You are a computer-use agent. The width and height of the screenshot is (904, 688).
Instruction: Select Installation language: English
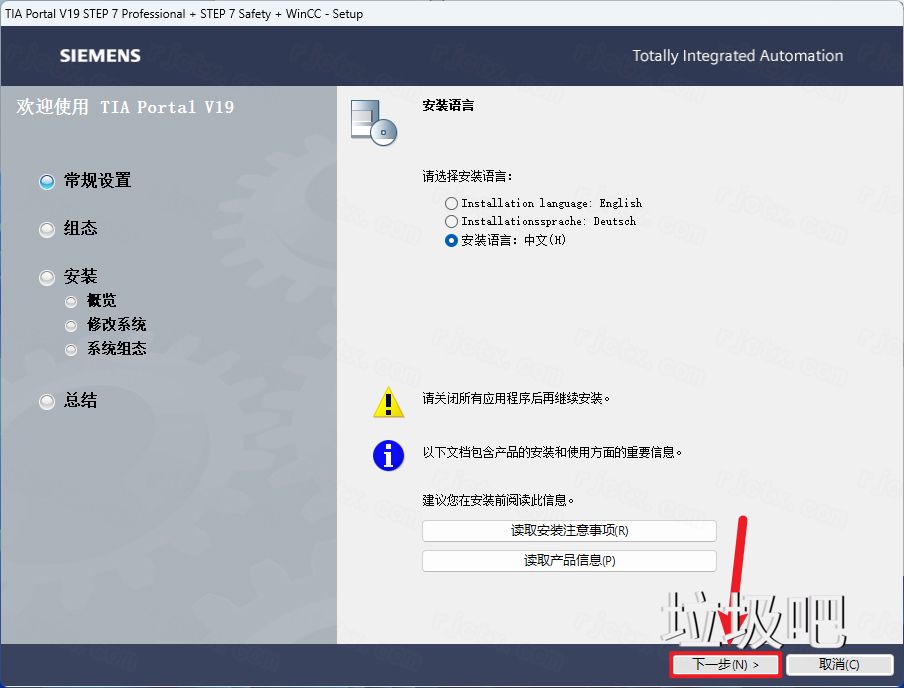tap(452, 203)
